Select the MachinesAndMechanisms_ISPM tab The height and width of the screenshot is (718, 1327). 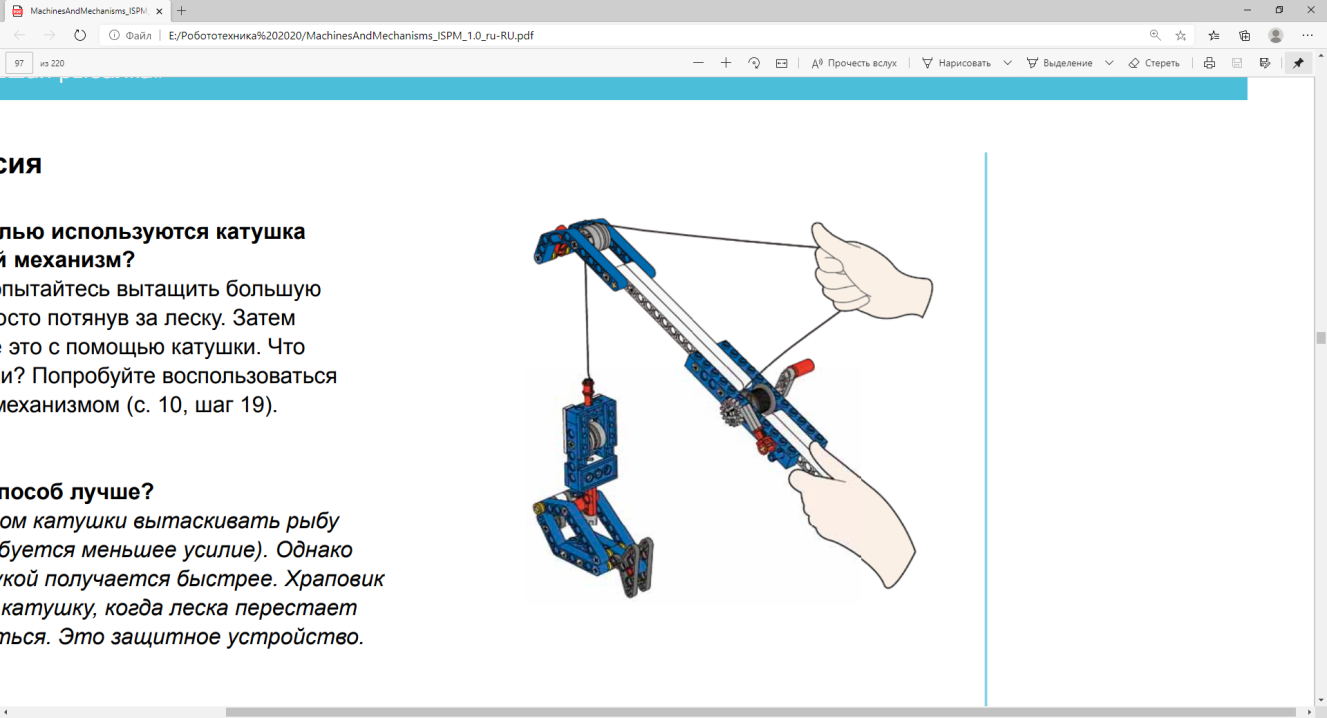(x=88, y=10)
